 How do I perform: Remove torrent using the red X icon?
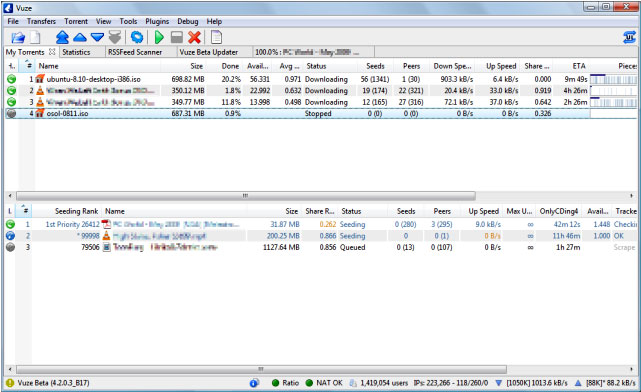(x=194, y=38)
